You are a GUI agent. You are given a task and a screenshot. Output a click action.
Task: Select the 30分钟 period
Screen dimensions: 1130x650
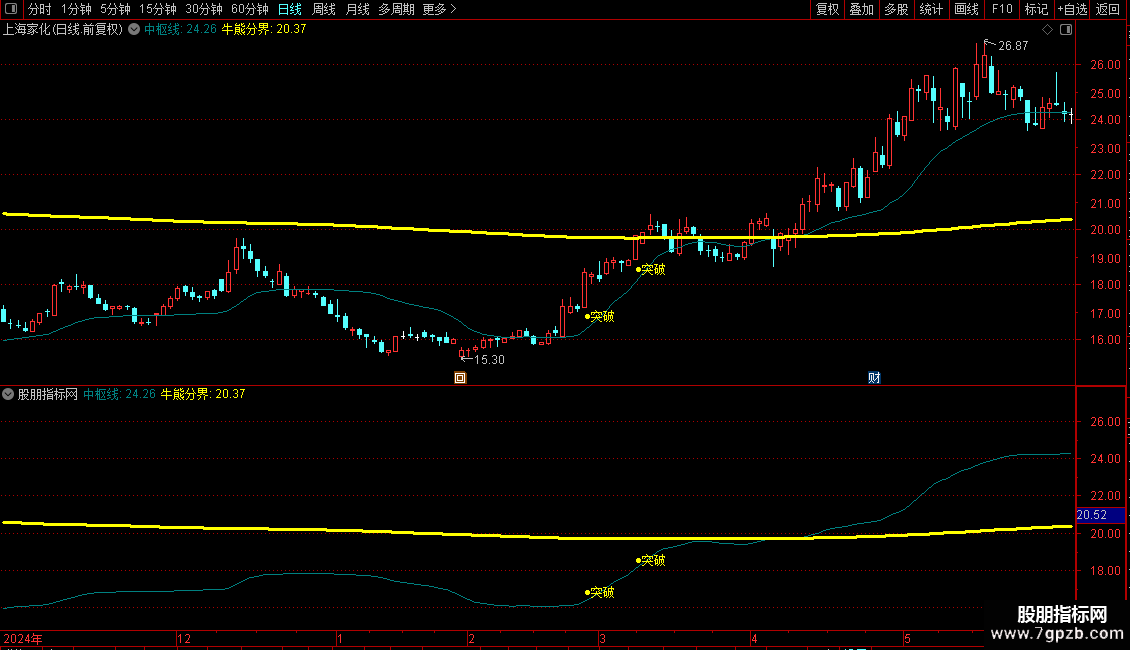[204, 9]
